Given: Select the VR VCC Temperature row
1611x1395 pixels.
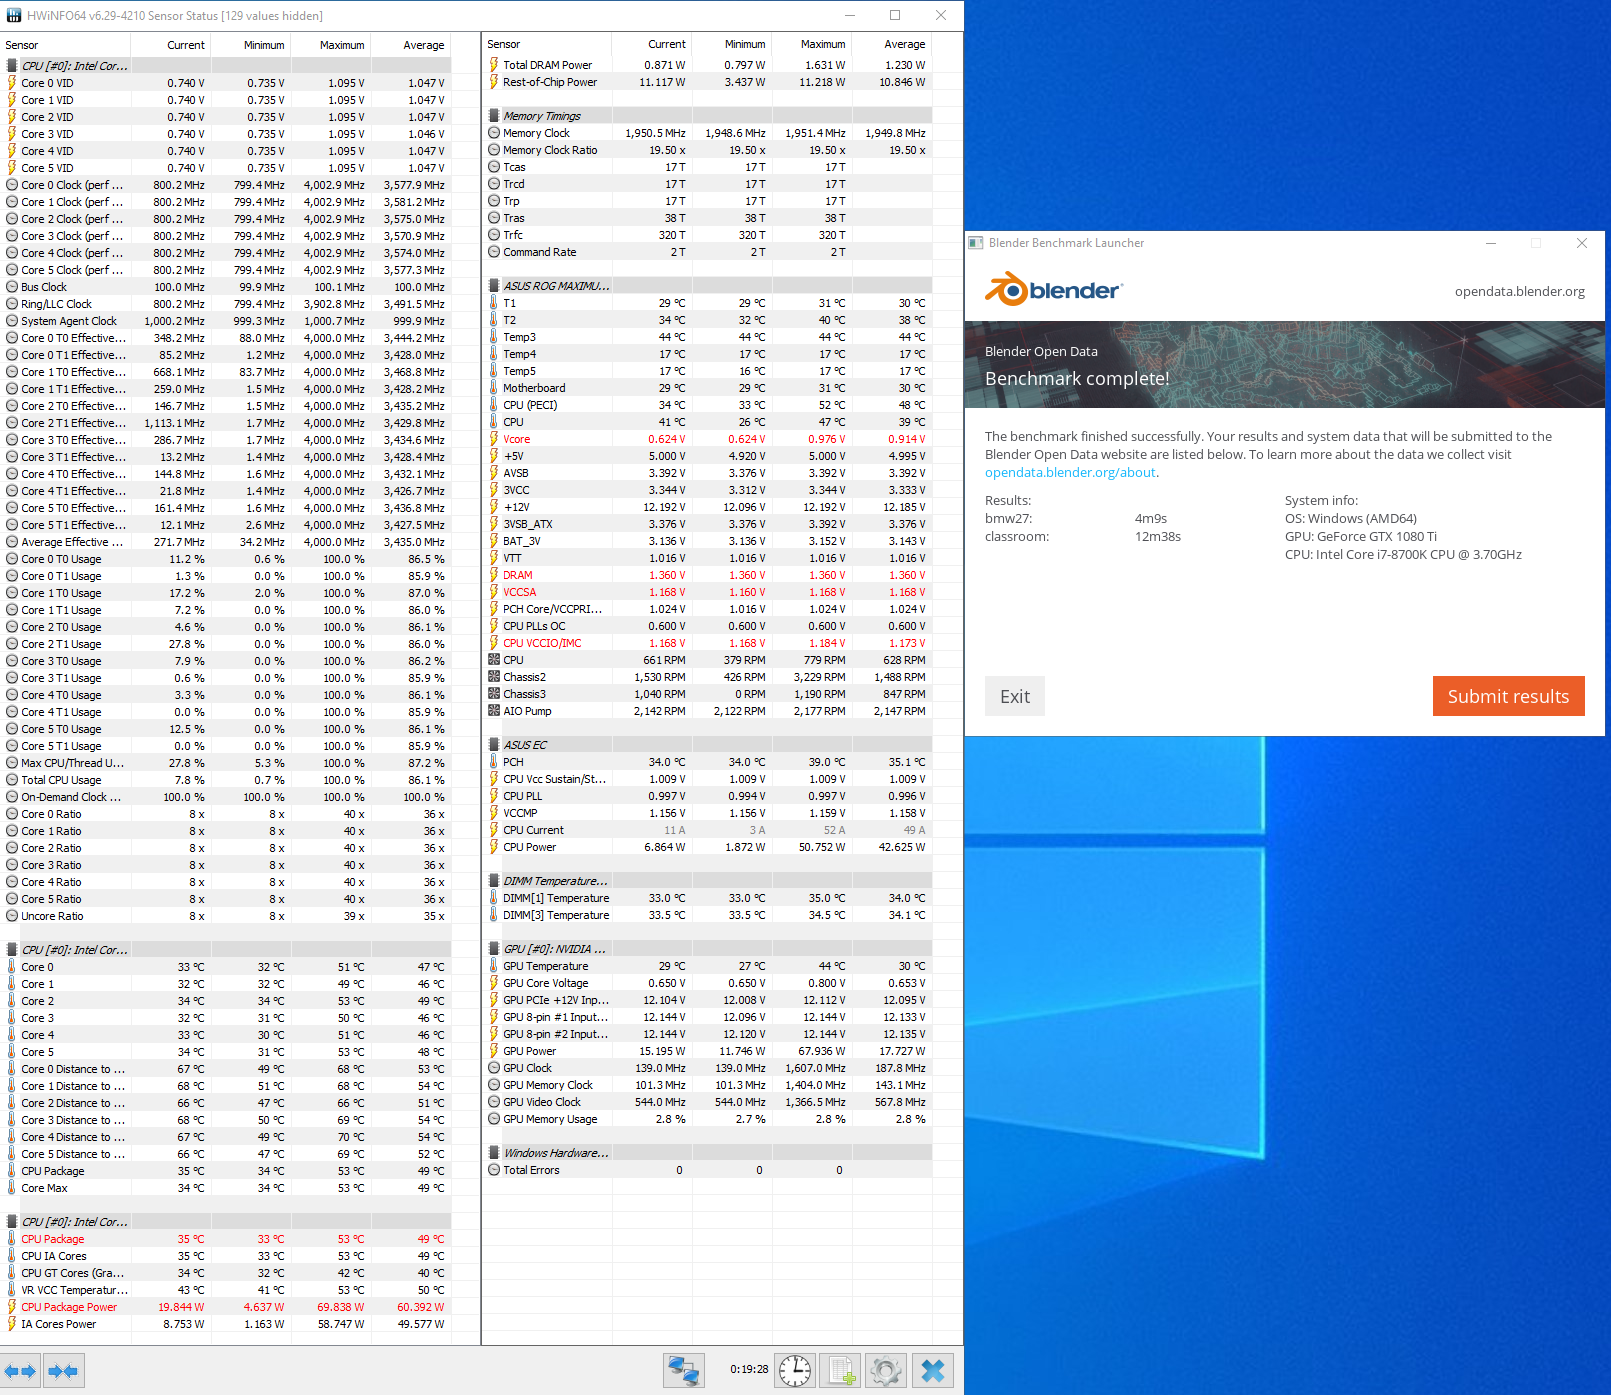Looking at the screenshot, I should 226,1290.
